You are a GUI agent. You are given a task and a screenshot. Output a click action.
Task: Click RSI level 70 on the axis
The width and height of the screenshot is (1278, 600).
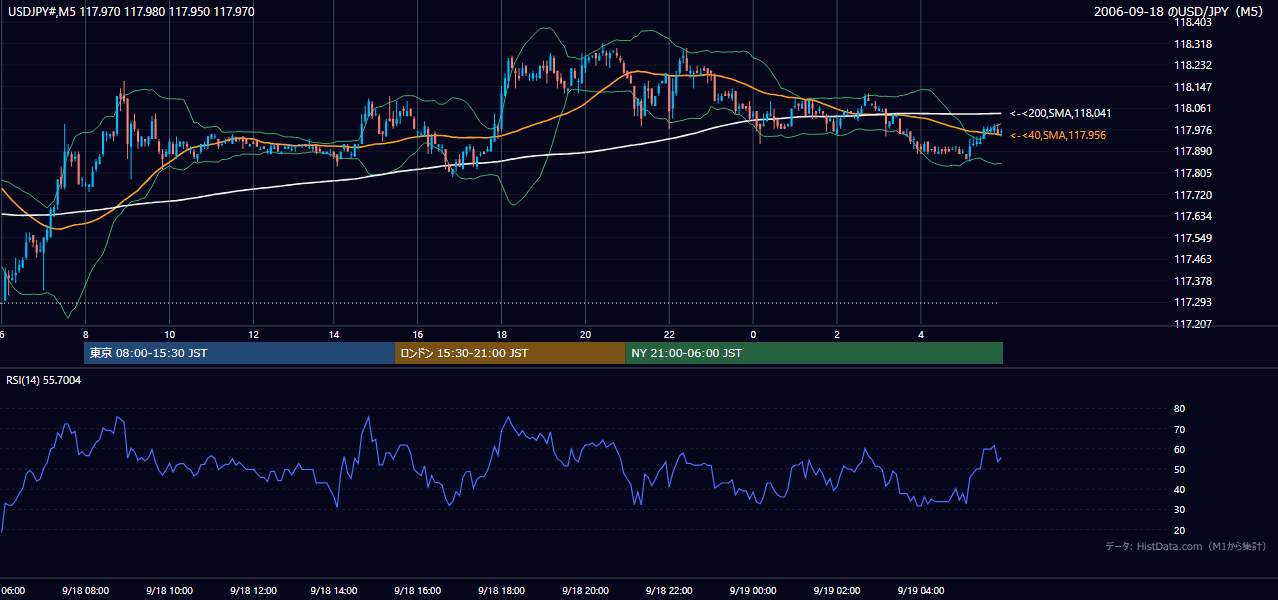1179,429
